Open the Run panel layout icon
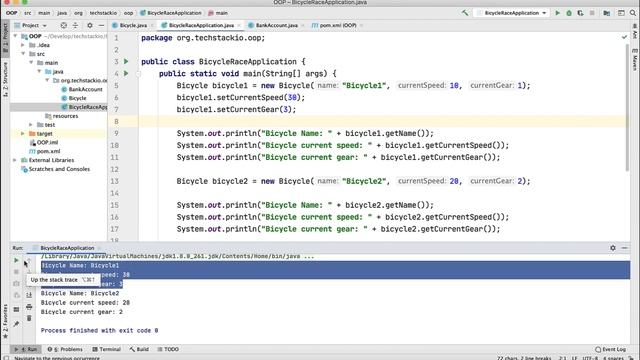The height and width of the screenshot is (360, 640). (16, 309)
